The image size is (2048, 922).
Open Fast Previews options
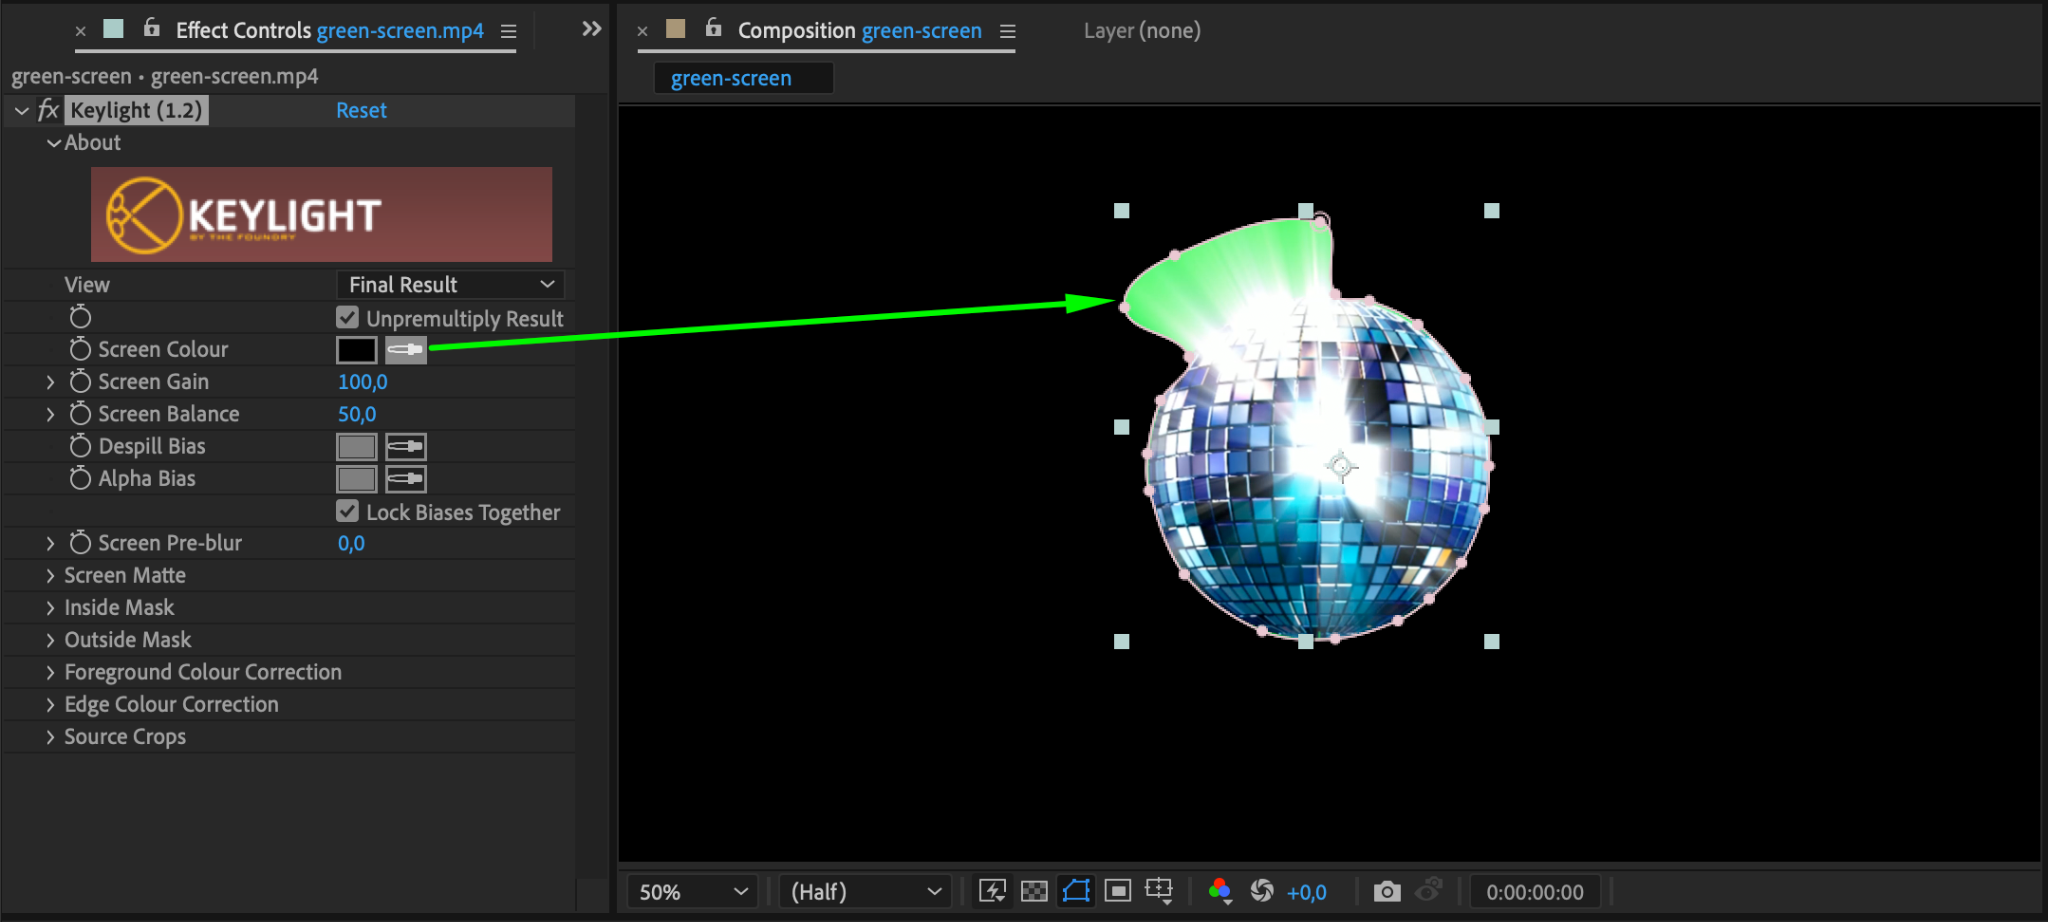click(x=992, y=891)
